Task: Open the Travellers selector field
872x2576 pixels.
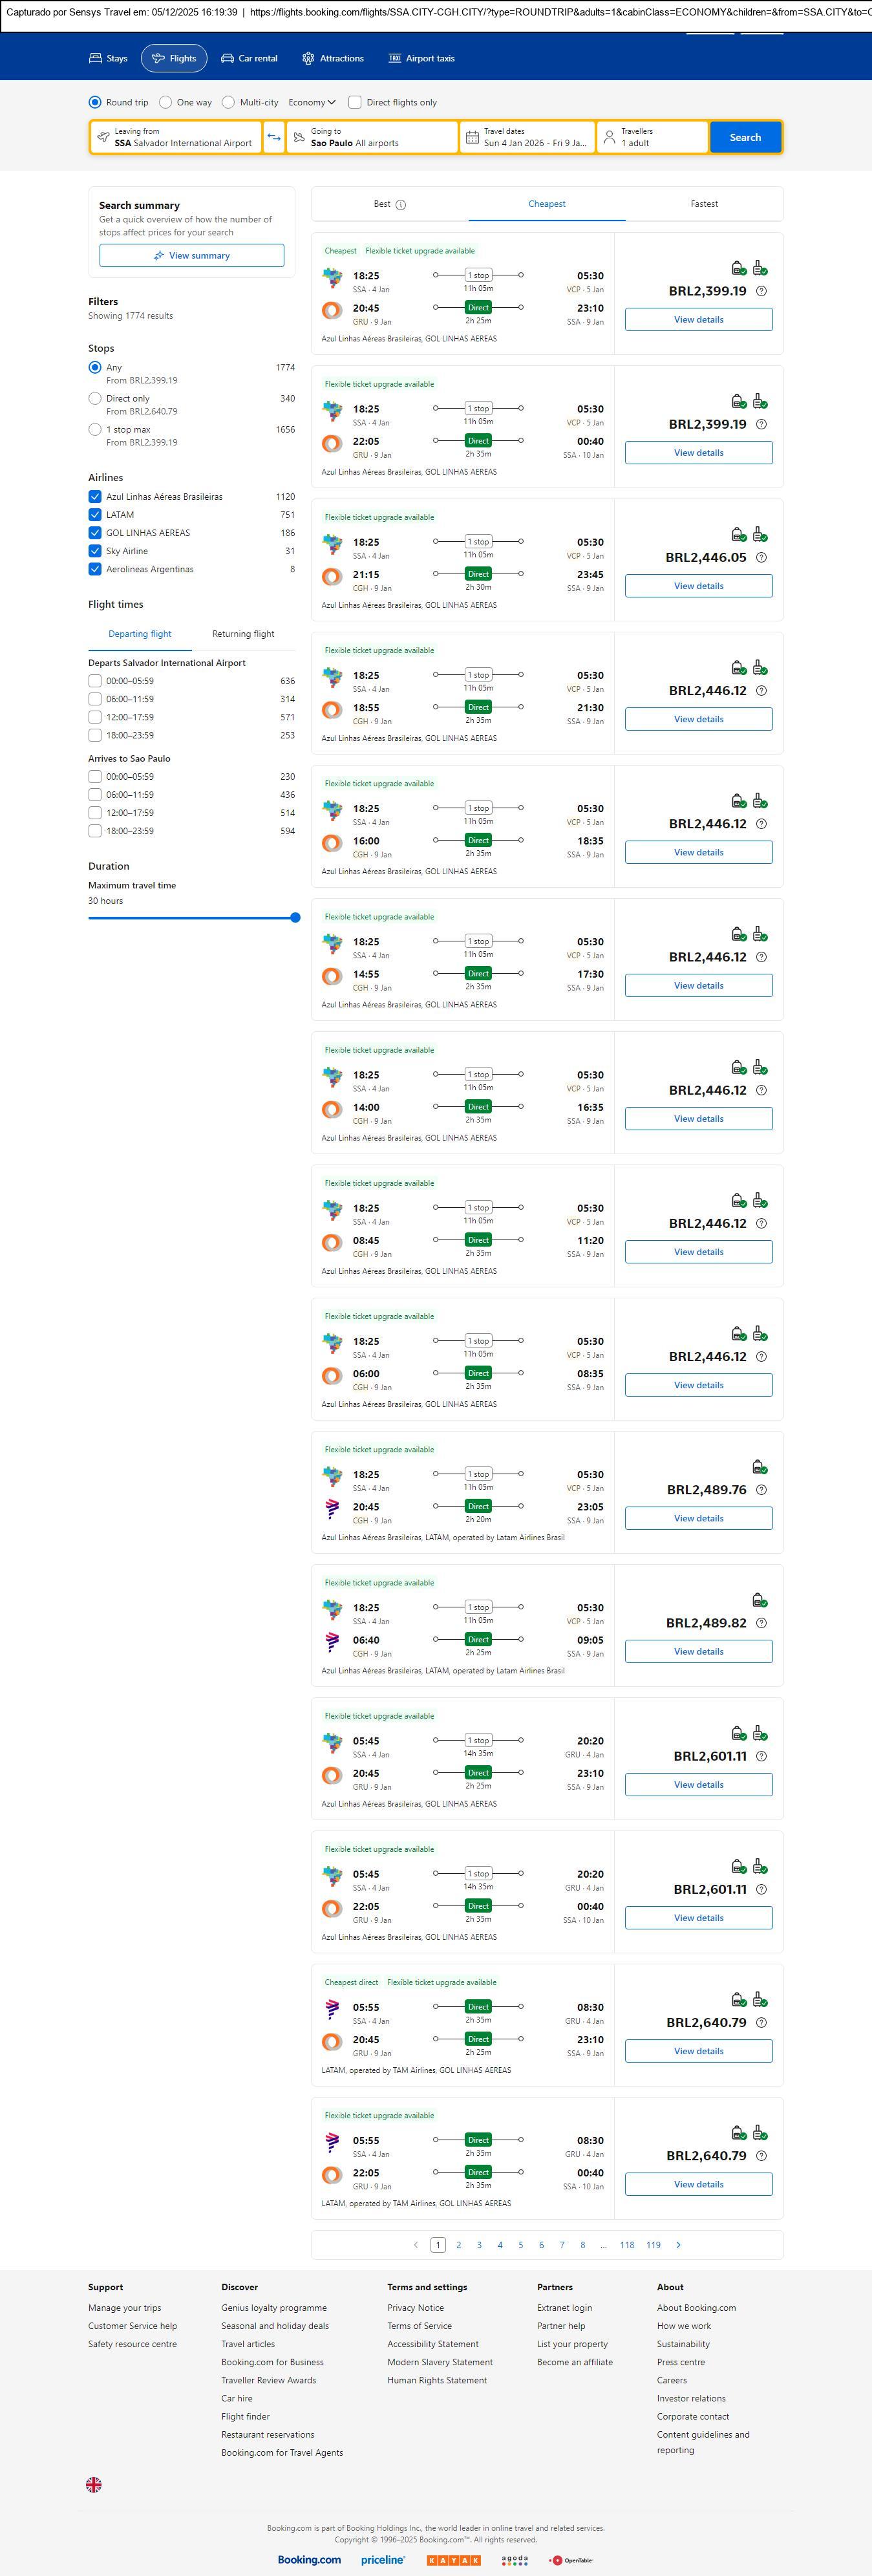Action: tap(652, 137)
